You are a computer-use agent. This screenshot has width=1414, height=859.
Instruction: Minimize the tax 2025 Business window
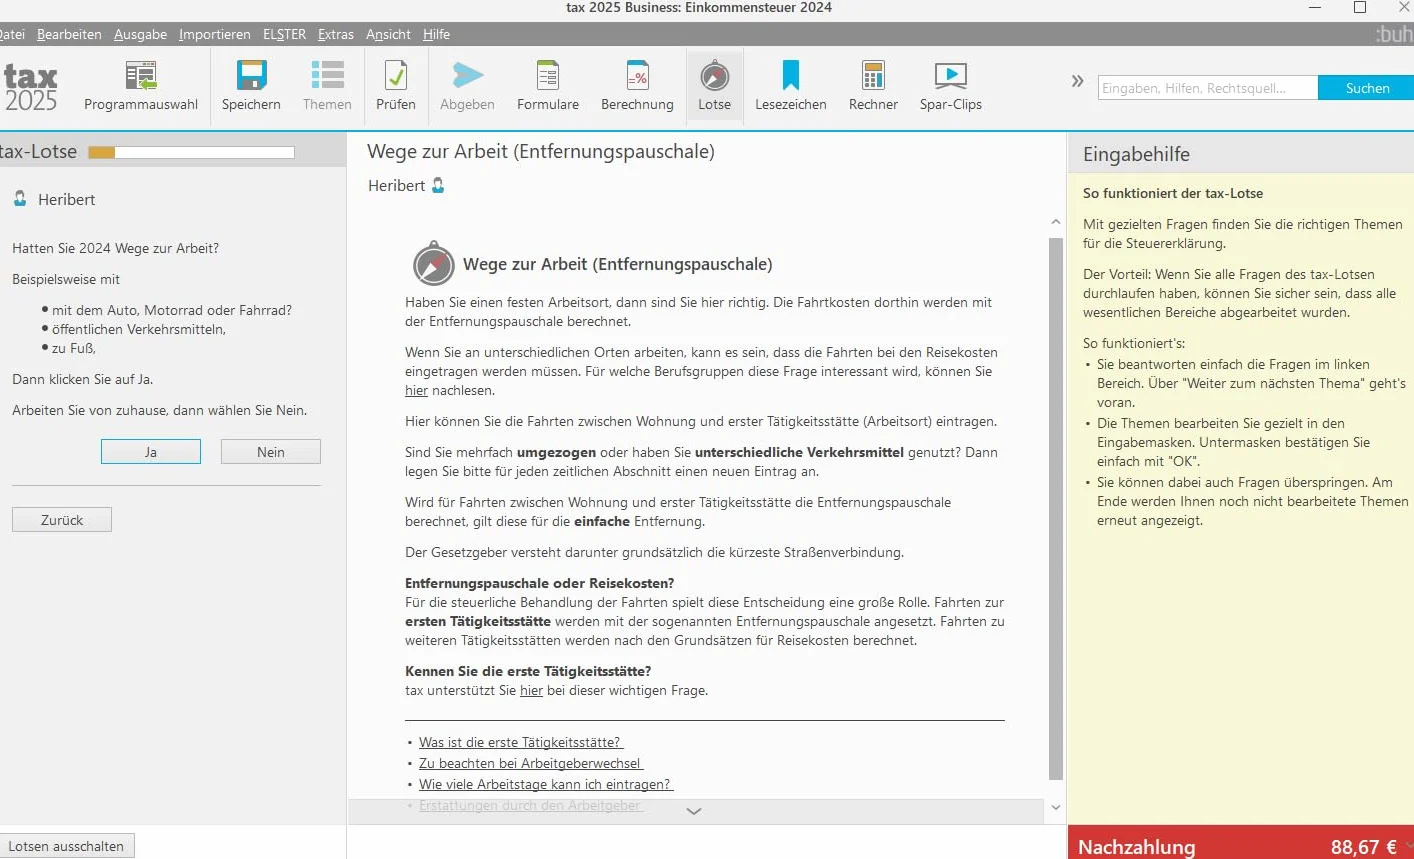(x=1315, y=7)
